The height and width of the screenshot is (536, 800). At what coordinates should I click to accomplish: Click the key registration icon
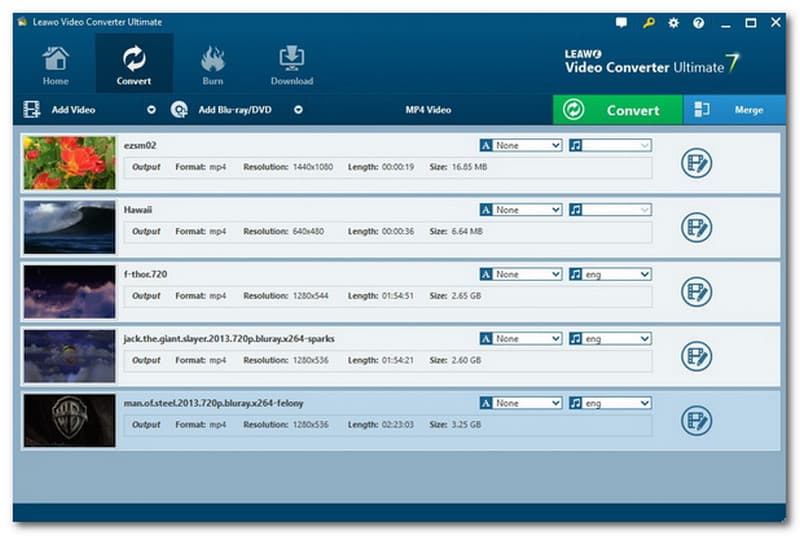click(648, 22)
